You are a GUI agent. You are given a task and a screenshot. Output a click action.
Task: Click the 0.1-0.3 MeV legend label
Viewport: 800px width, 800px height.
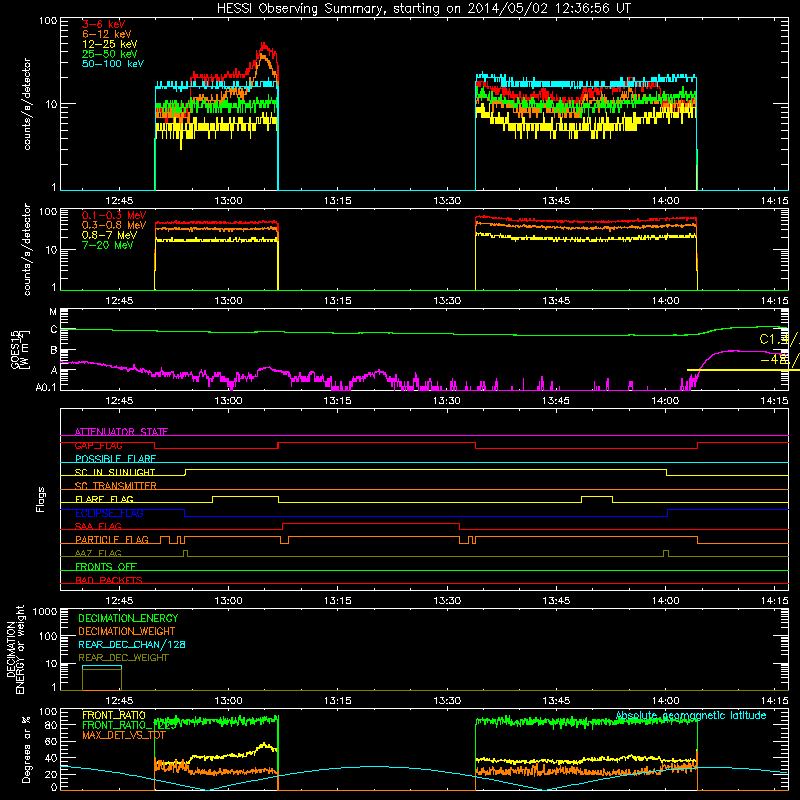(x=113, y=215)
